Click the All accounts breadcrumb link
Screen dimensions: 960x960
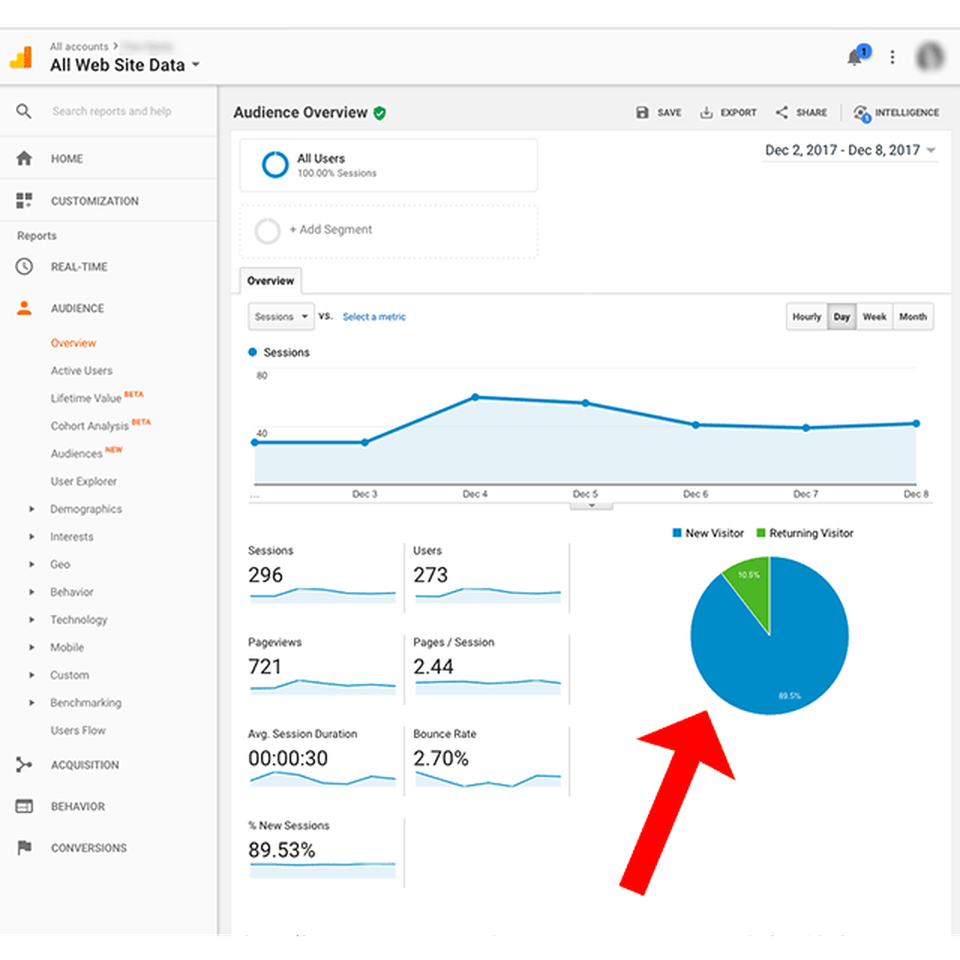pyautogui.click(x=79, y=47)
